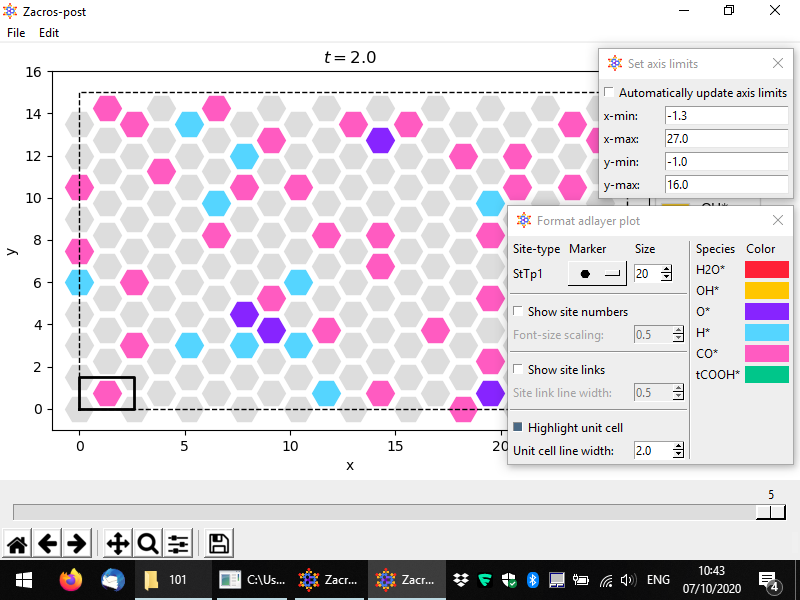The height and width of the screenshot is (600, 800).
Task: Open the Configure subplots sliders icon
Action: 178,544
